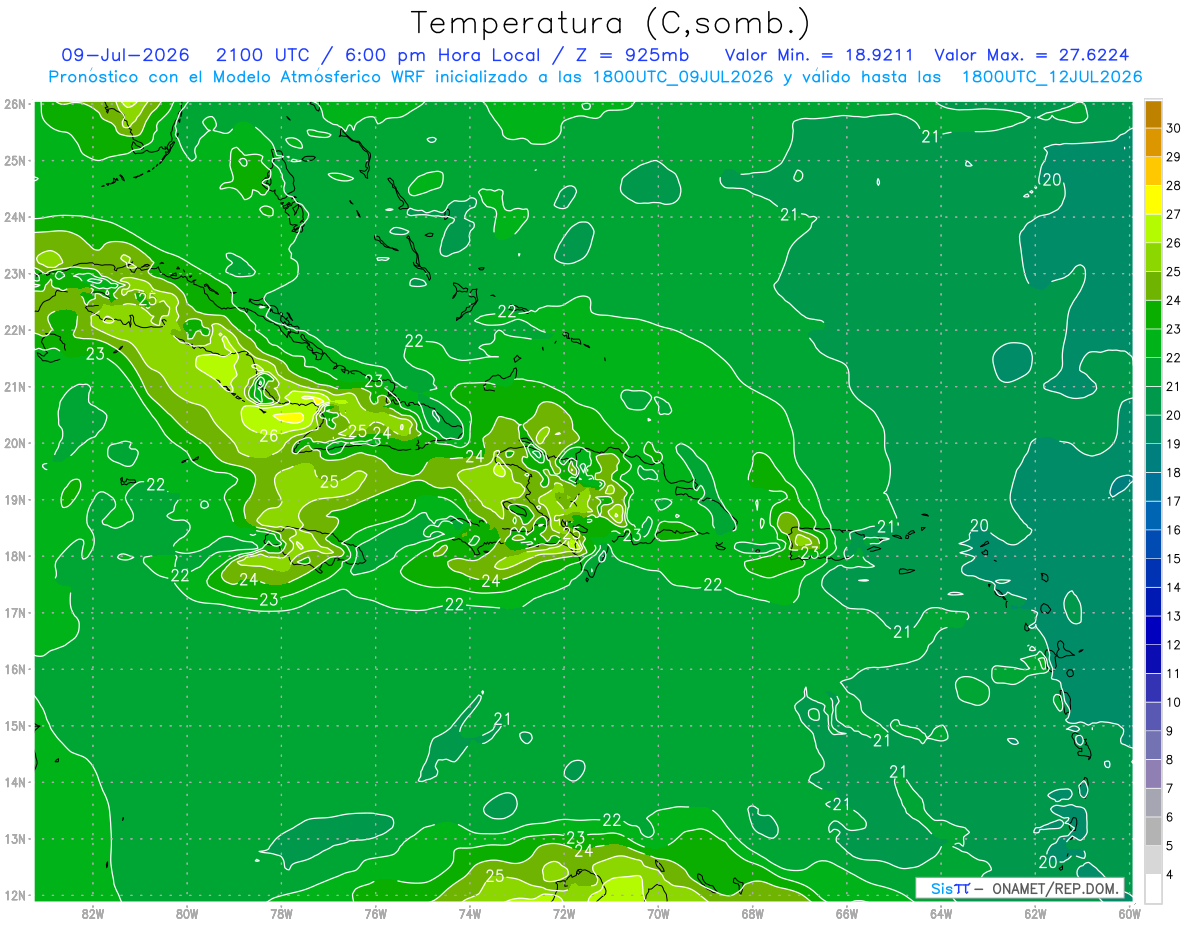1200x927 pixels.
Task: Click the "23N" latitude axis label
Action: [x=14, y=273]
